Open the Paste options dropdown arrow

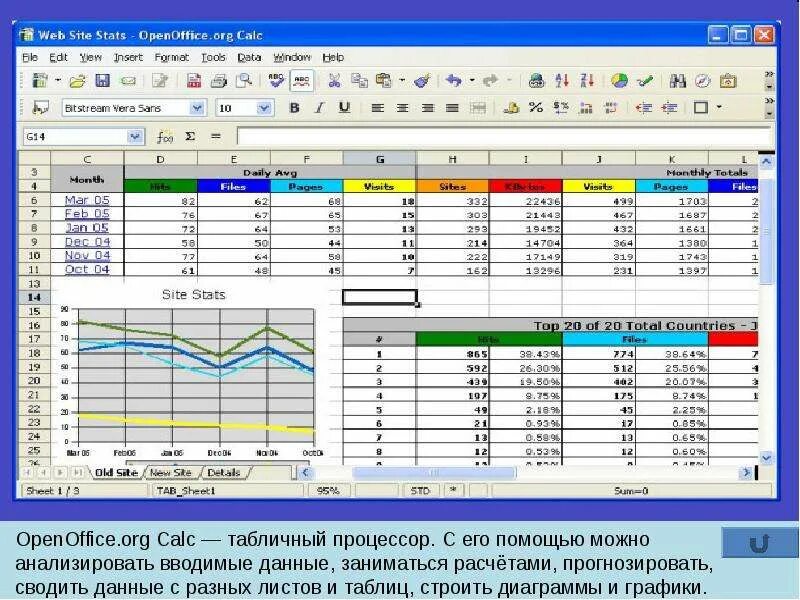tap(402, 81)
